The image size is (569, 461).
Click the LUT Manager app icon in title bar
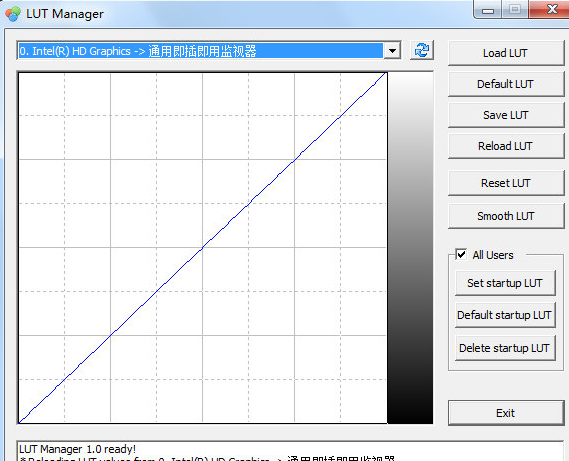tap(13, 14)
